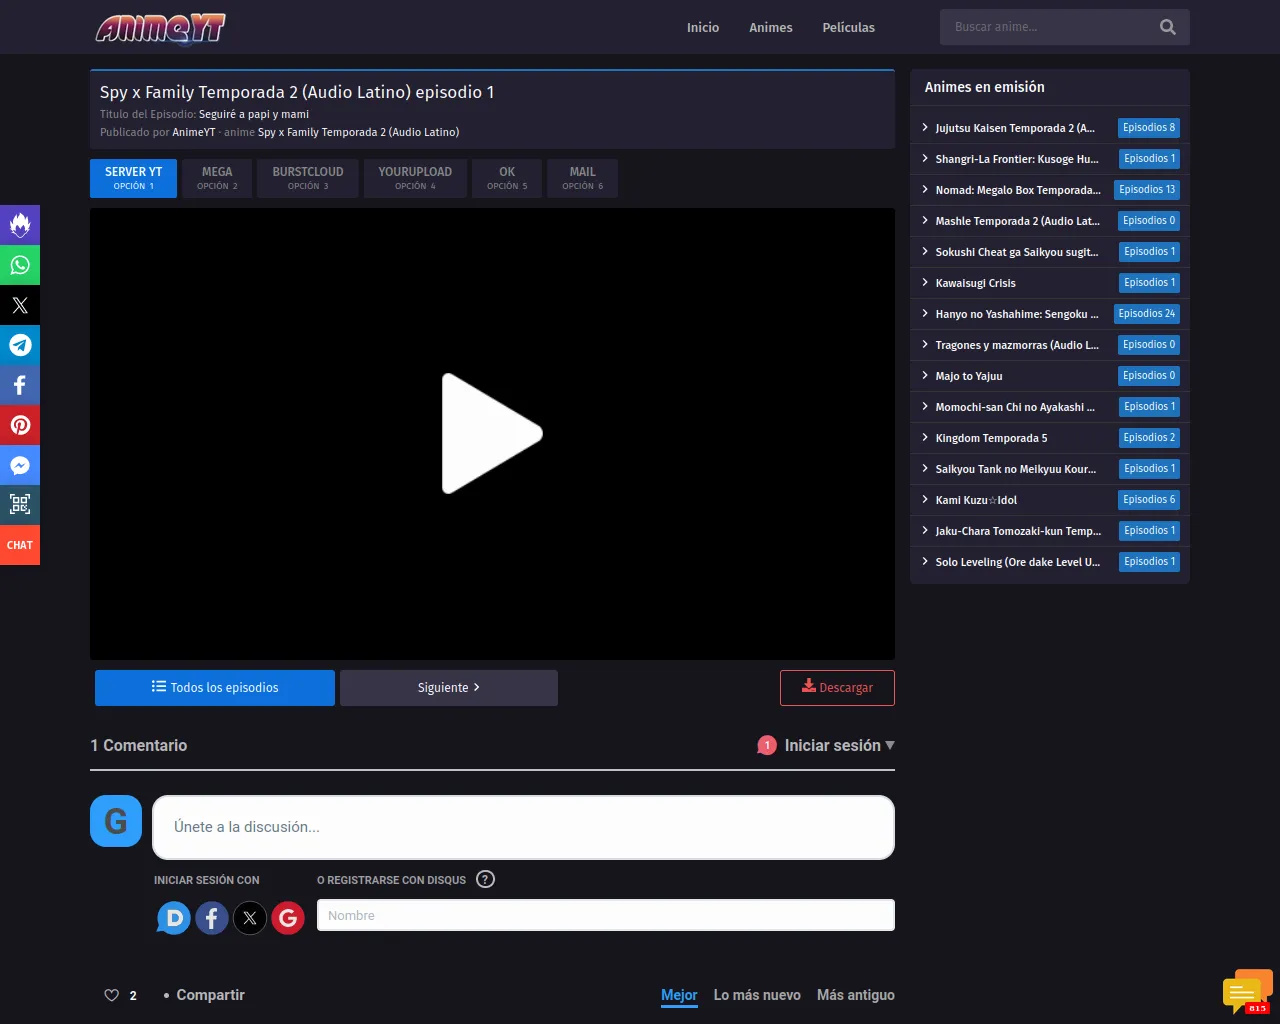Play the episode video

pyautogui.click(x=492, y=433)
